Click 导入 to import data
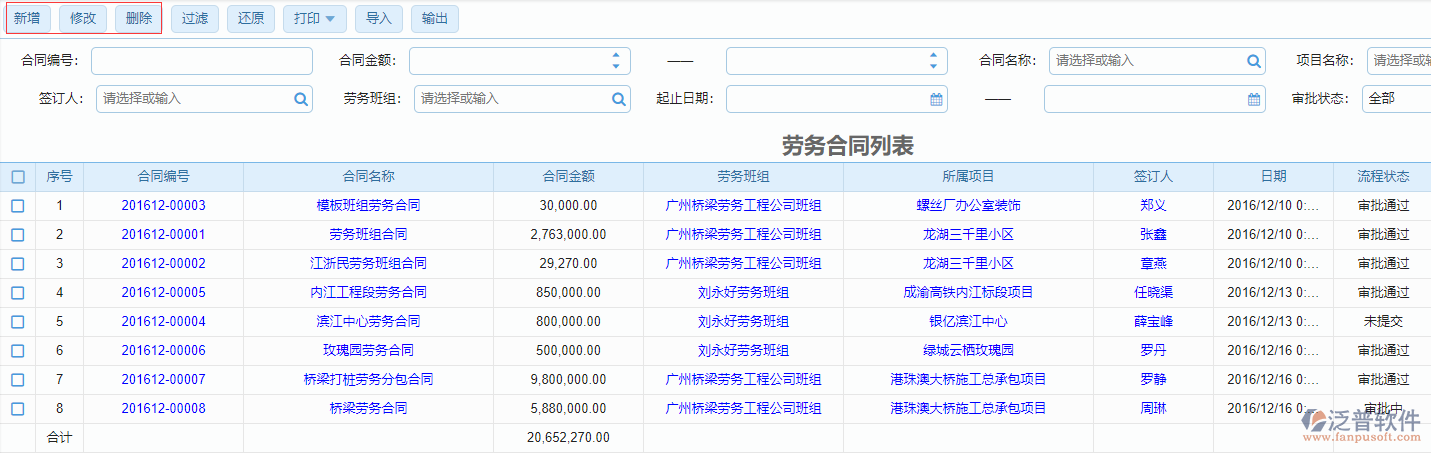The width and height of the screenshot is (1431, 453). point(379,18)
